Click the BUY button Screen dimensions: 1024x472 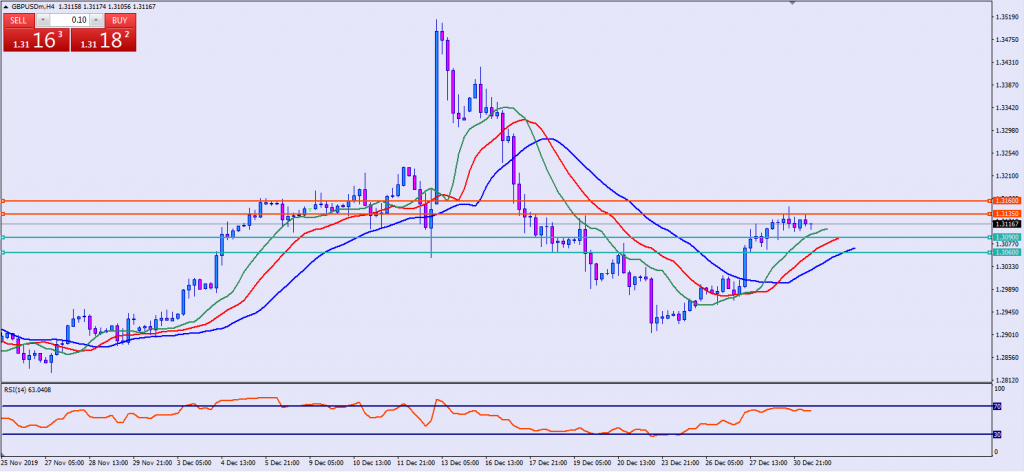coord(118,20)
